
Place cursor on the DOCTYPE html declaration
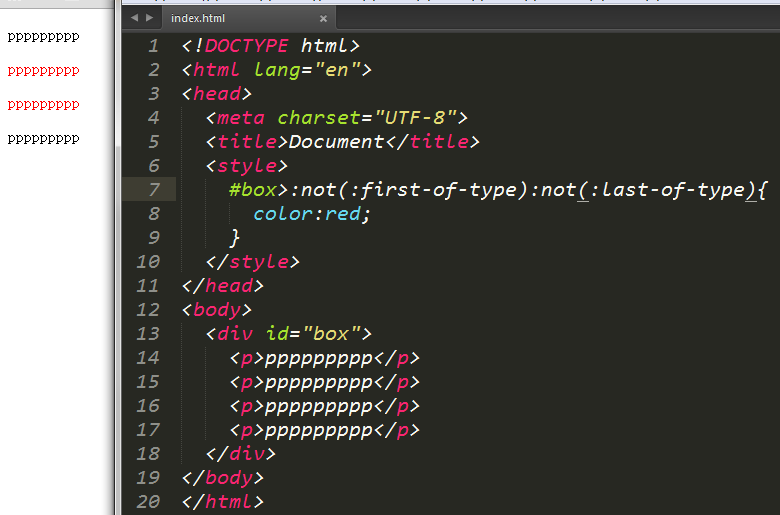pyautogui.click(x=270, y=46)
